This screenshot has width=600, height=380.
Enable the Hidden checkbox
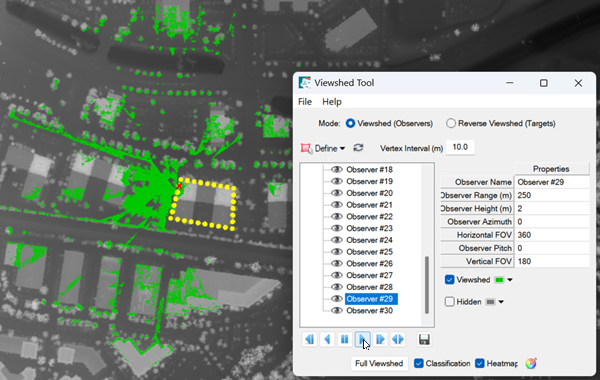pos(450,302)
